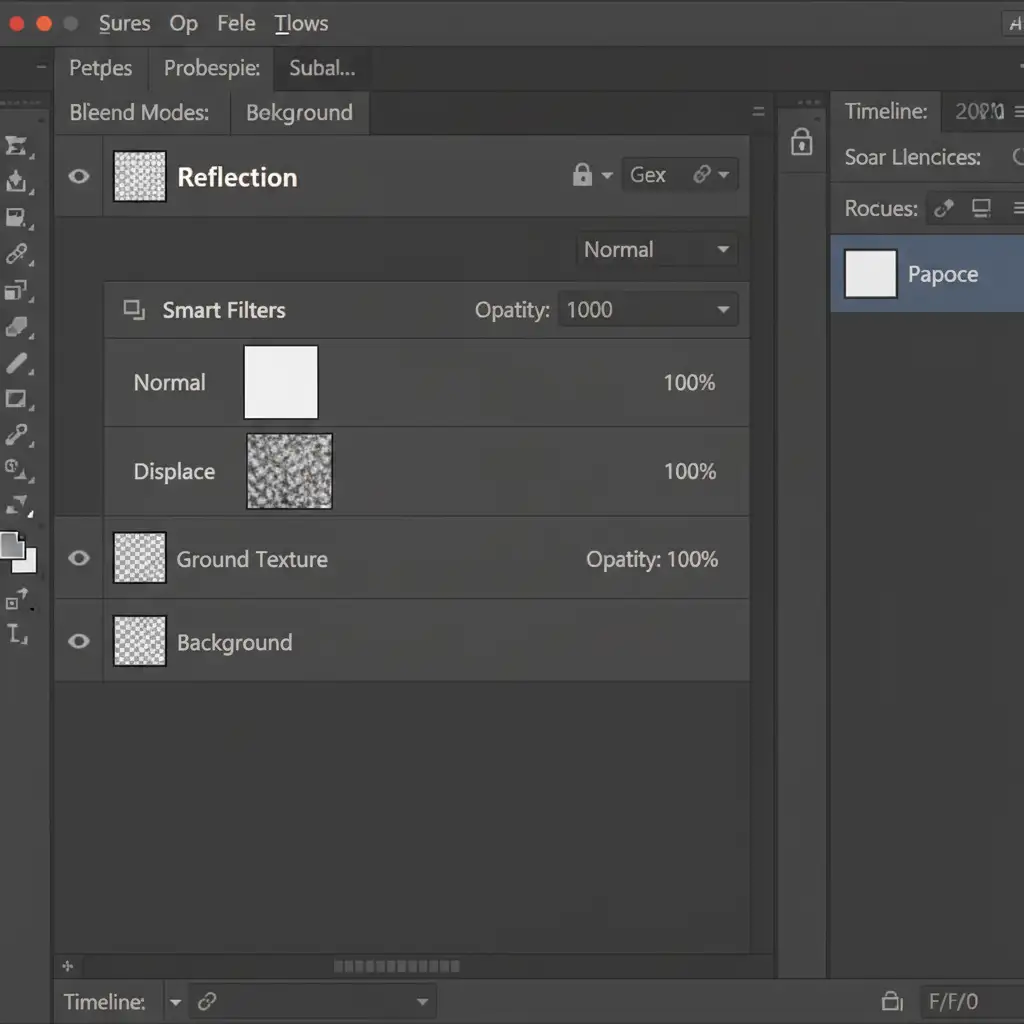
Task: Click the standalone padlock icon beside the Timeline panel
Action: pos(801,142)
